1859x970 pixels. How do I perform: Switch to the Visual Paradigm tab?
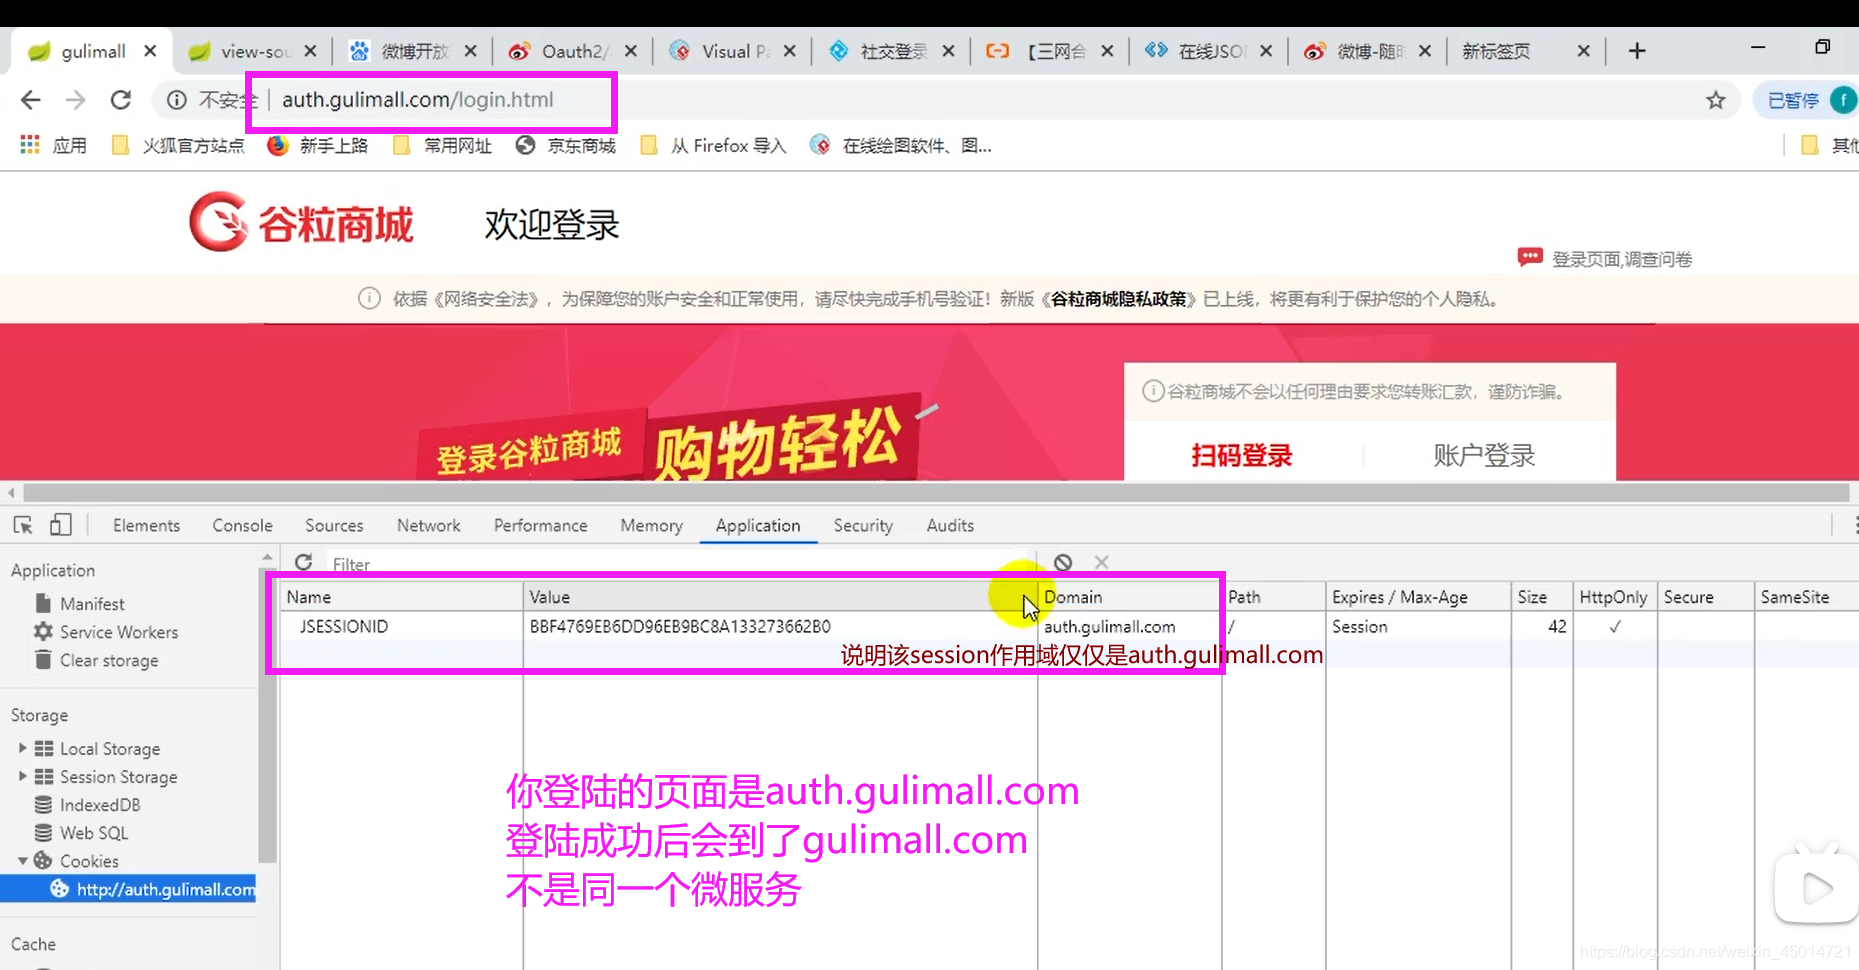[x=734, y=51]
